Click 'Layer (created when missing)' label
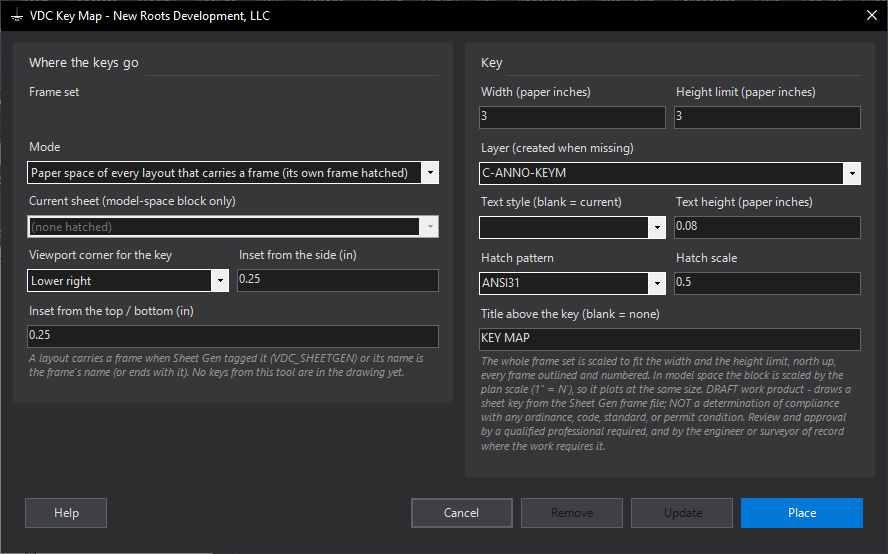The image size is (888, 554). coord(557,148)
